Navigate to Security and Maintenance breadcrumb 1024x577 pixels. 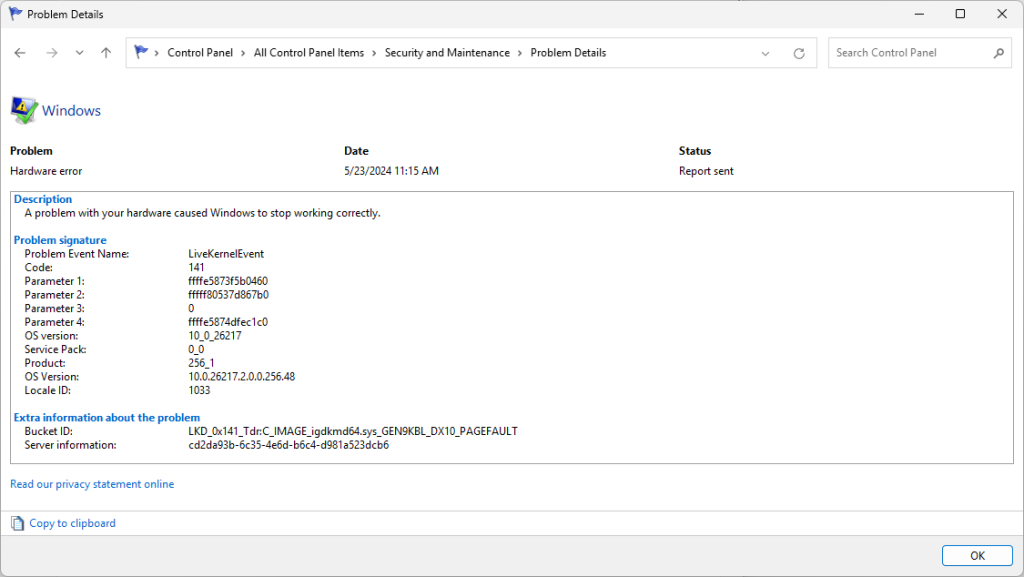pyautogui.click(x=447, y=52)
